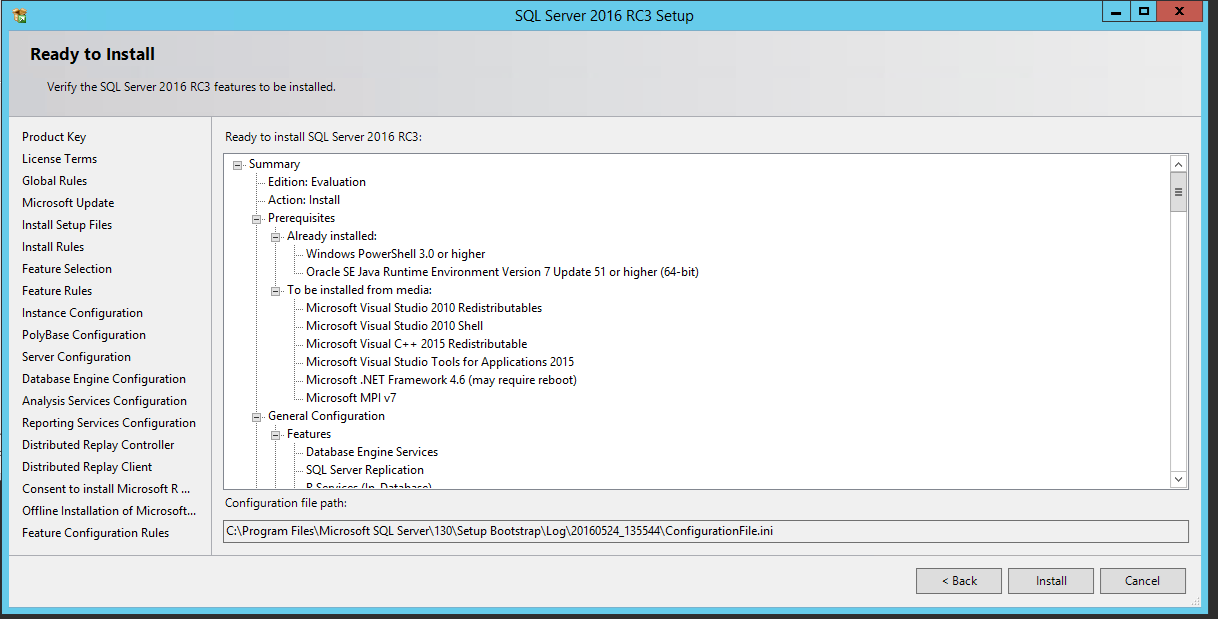Image resolution: width=1218 pixels, height=619 pixels.
Task: Click the SQL Server Setup title bar icon
Action: click(19, 15)
